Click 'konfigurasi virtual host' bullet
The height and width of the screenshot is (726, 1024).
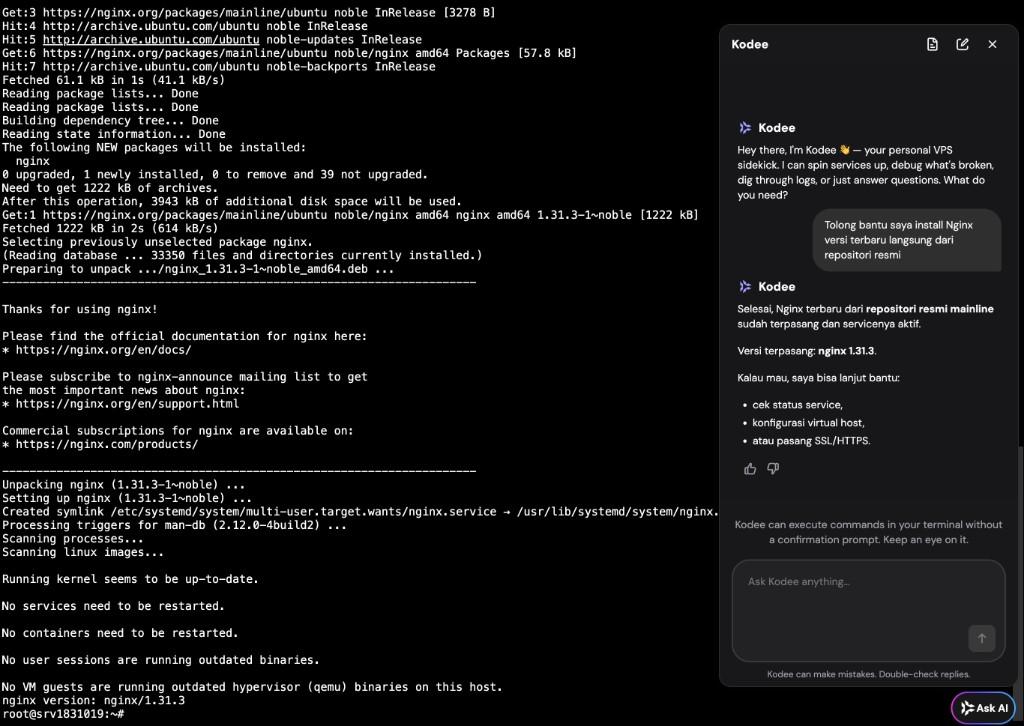click(x=808, y=422)
